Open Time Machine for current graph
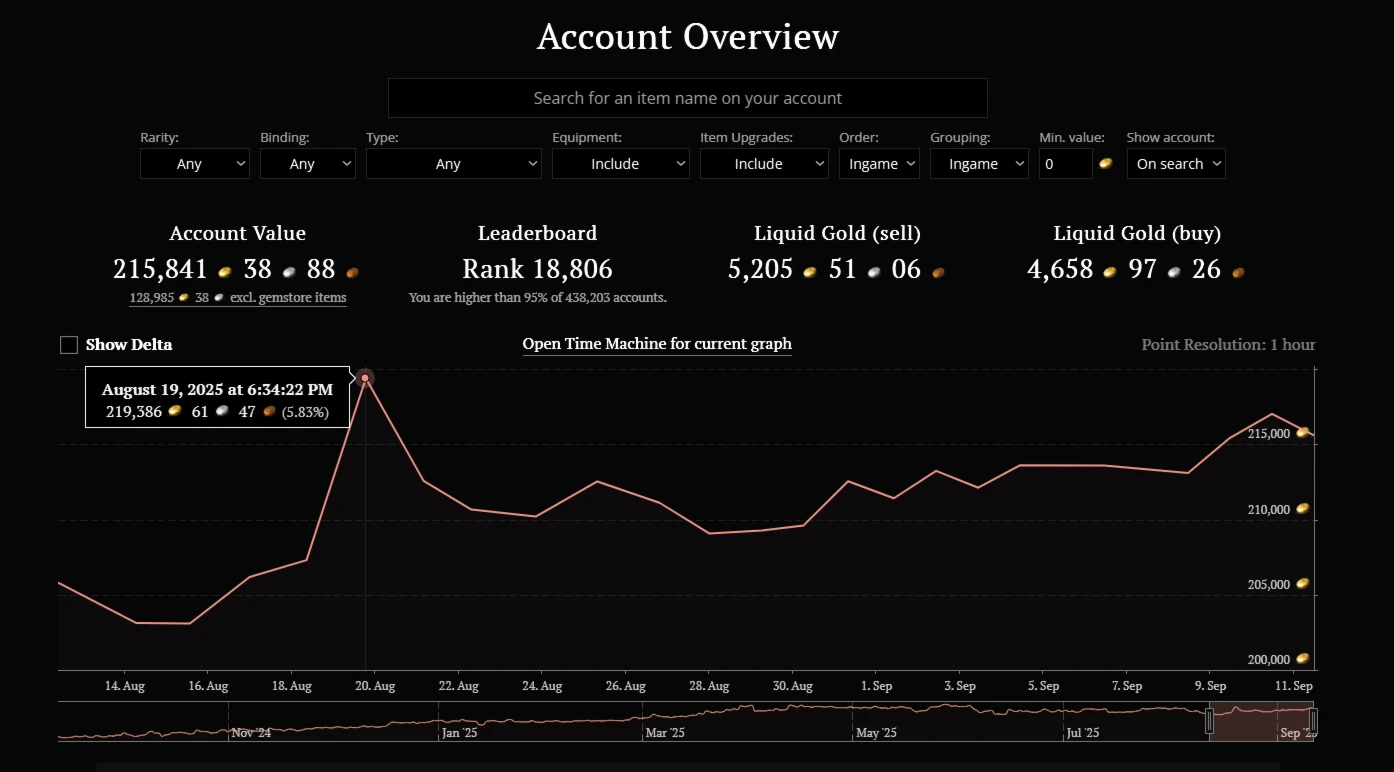The height and width of the screenshot is (772, 1394). coord(657,344)
